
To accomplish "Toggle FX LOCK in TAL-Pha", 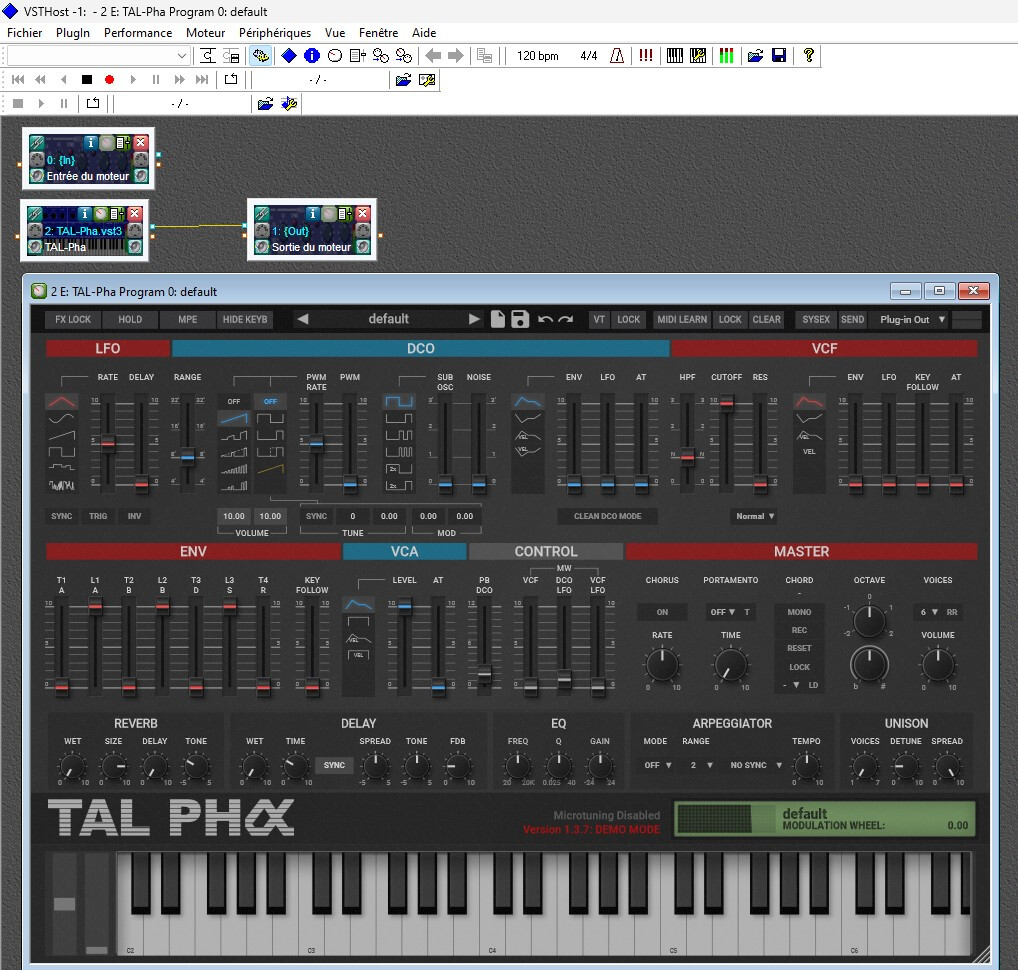I will [73, 319].
